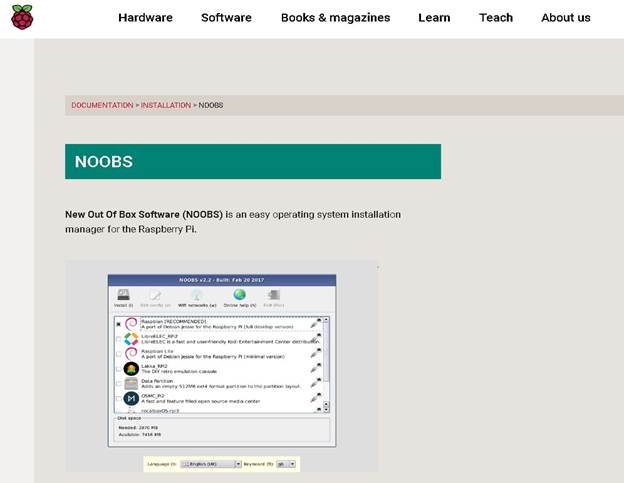The image size is (624, 483).
Task: Click the Exit icon in NOOBS toolbar
Action: (274, 295)
